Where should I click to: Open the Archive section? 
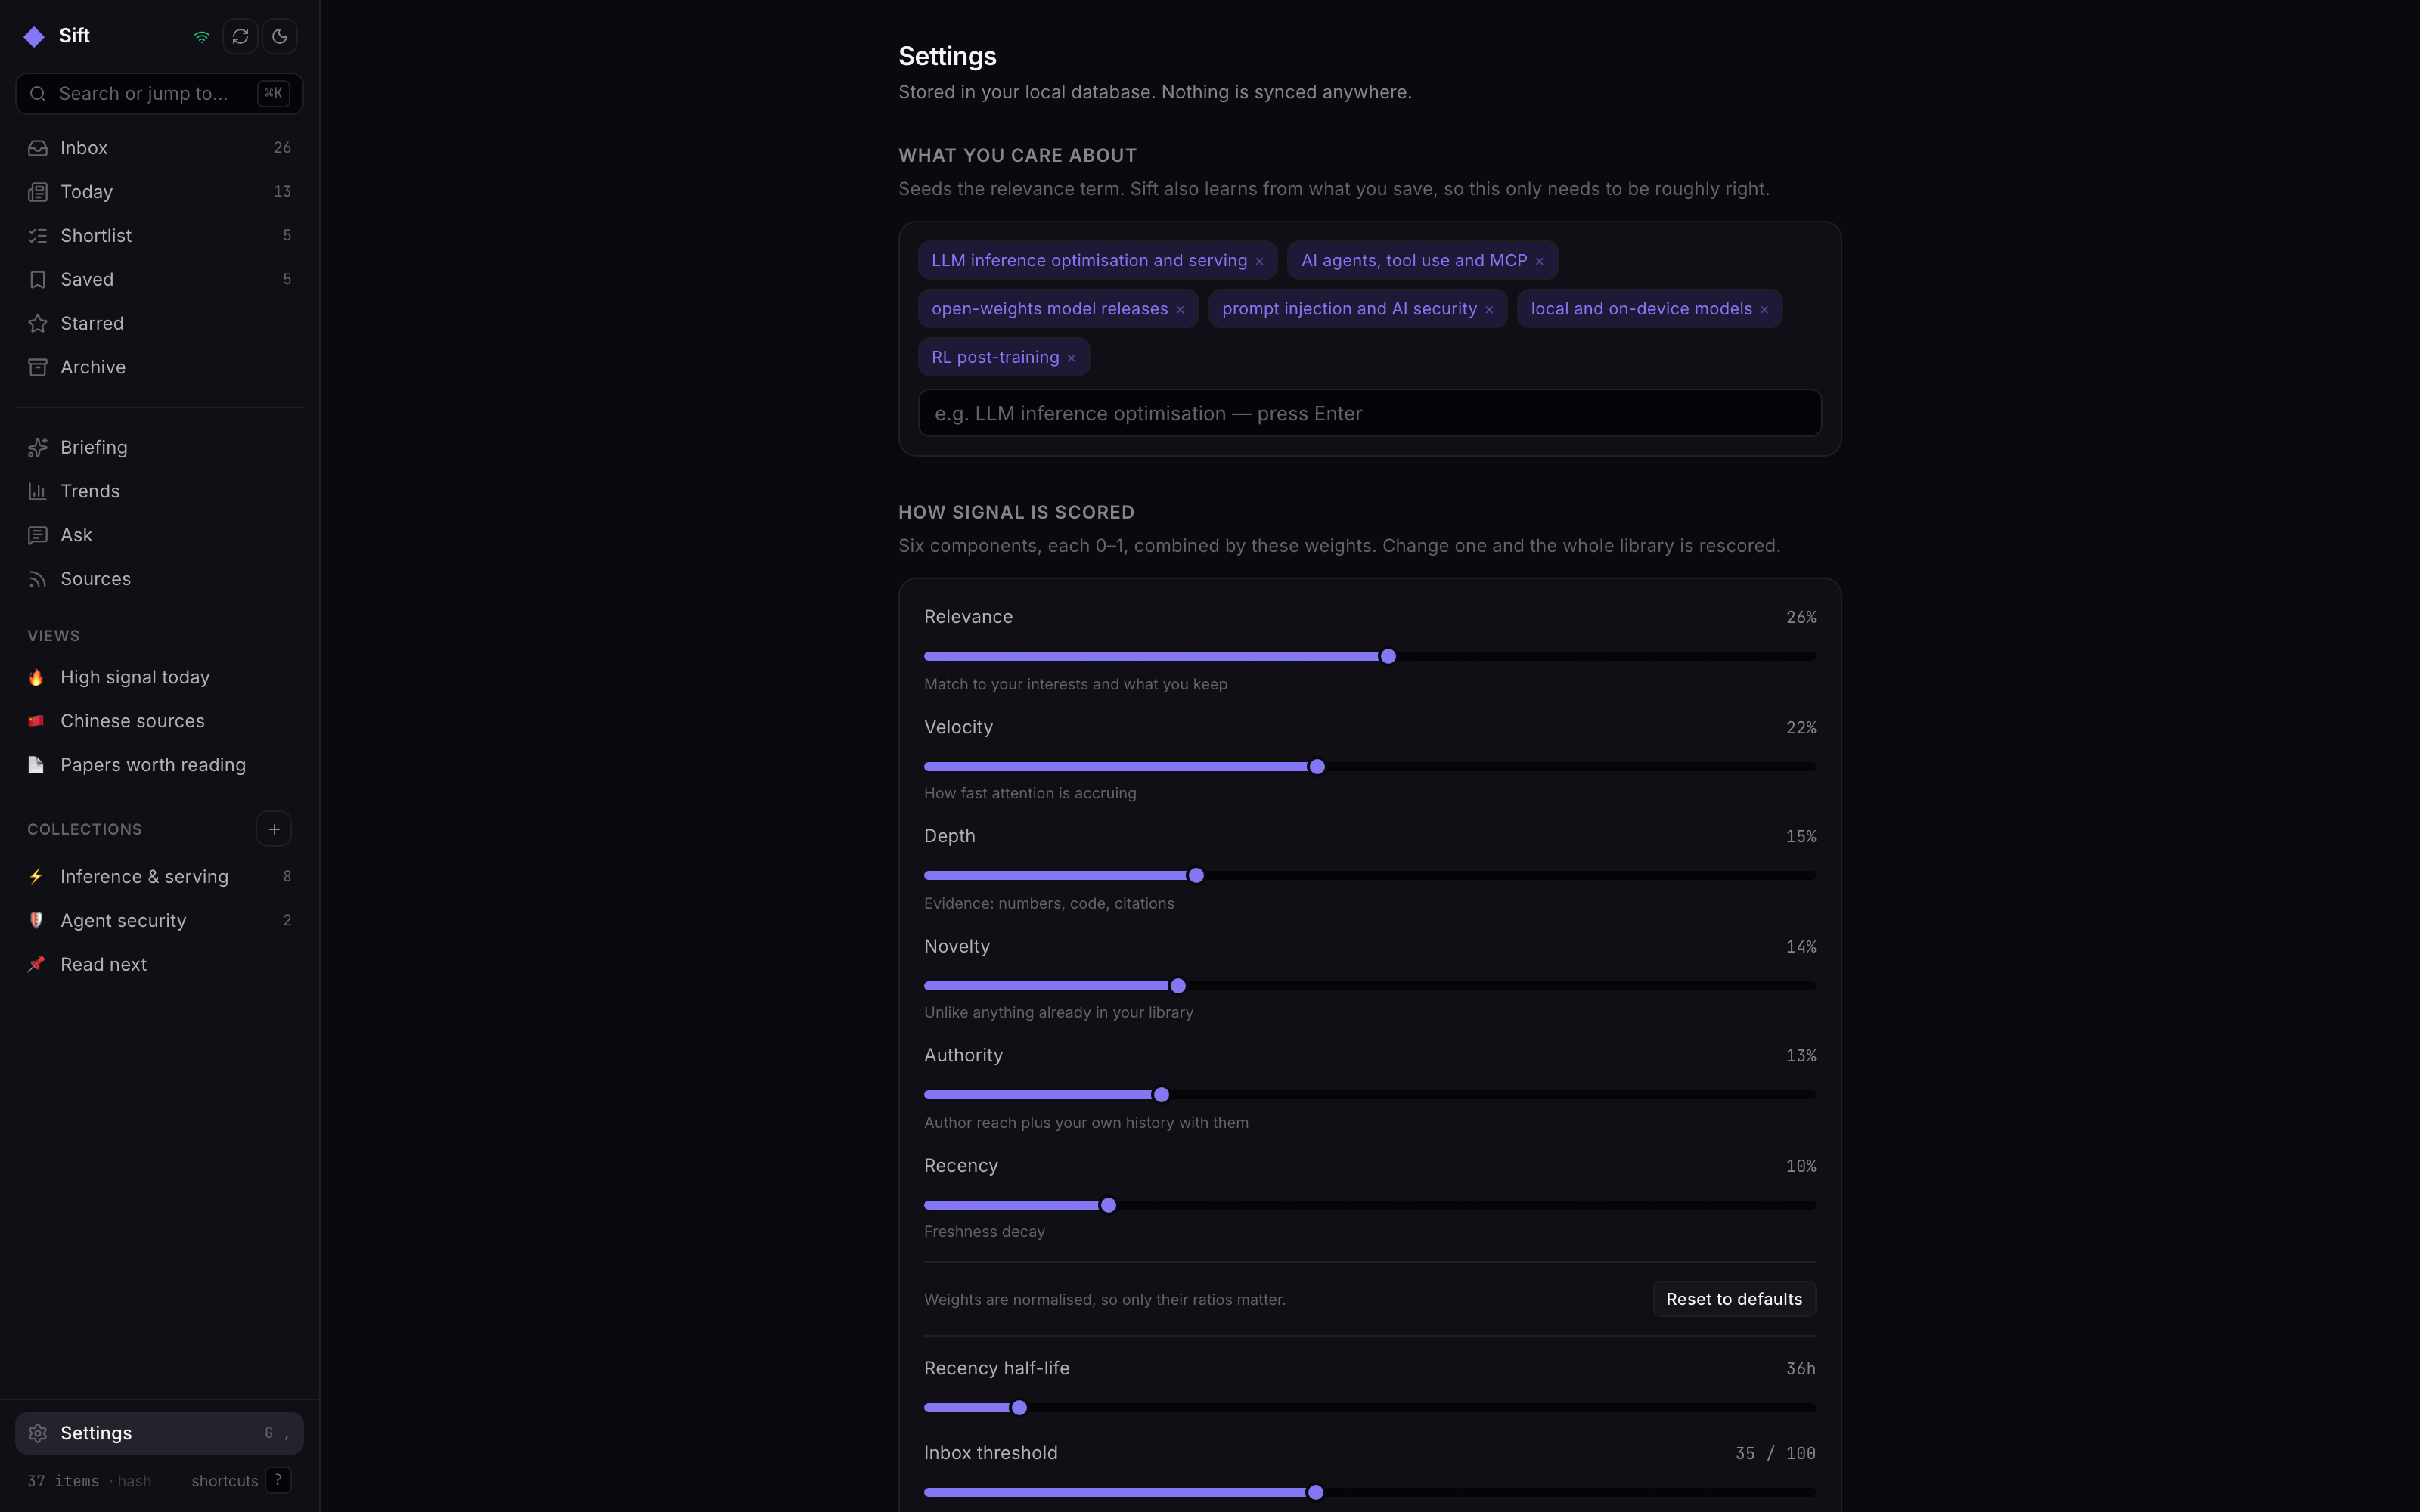[x=159, y=368]
